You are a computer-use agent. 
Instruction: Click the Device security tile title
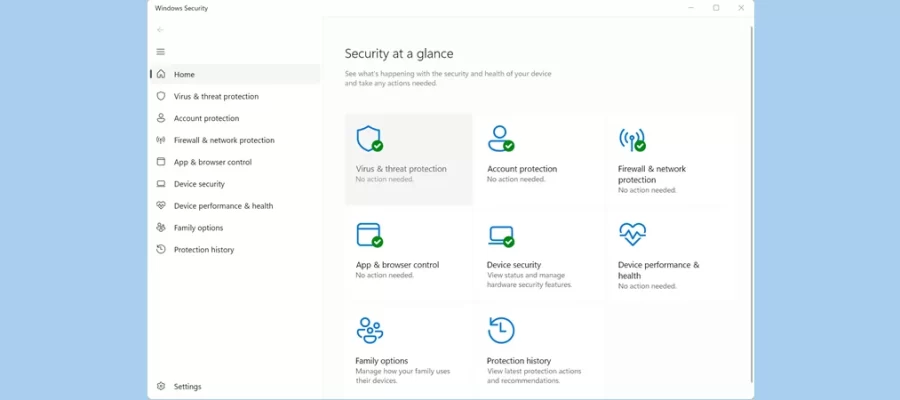(514, 265)
